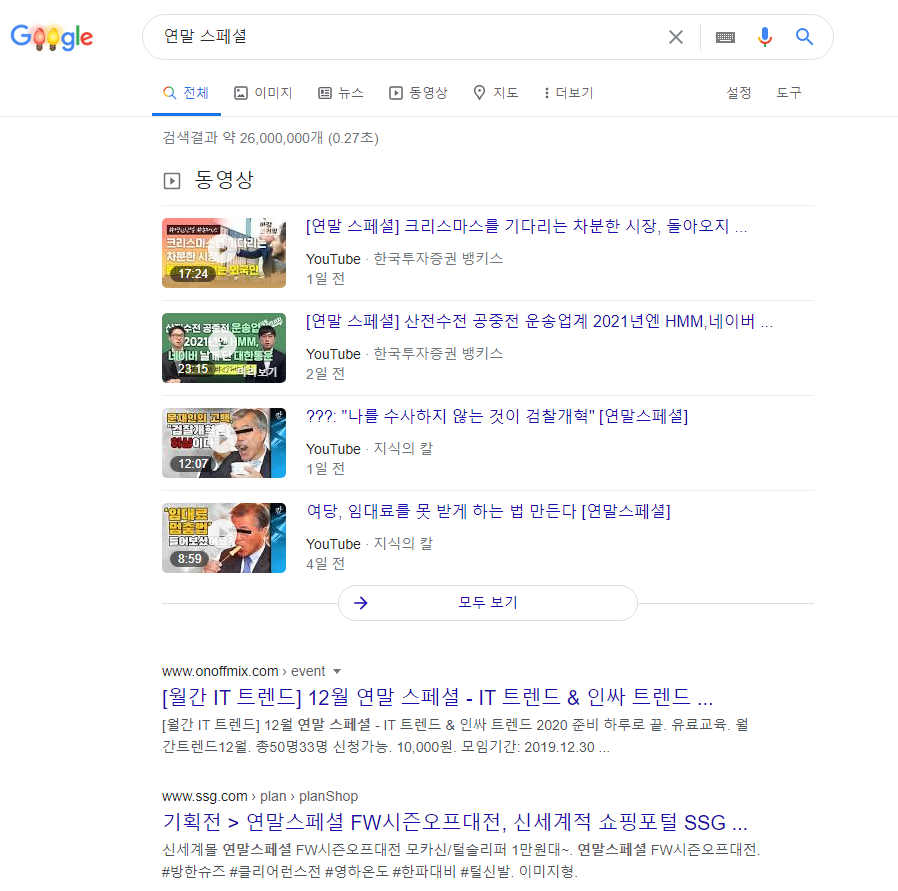Open video link 여당, 임대료를 못 받게 하는 법

(x=488, y=511)
